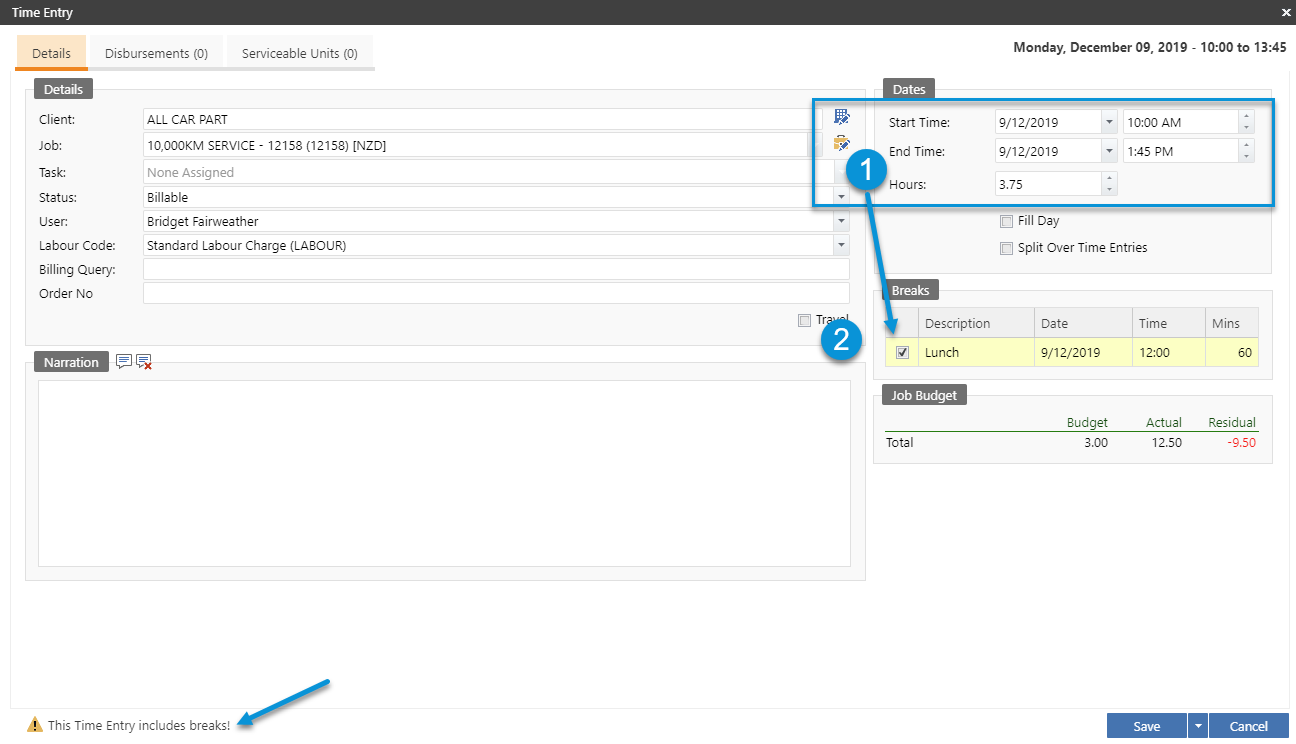Decrease the end time 1:45 PM spinner down
The image size is (1296, 744).
pyautogui.click(x=1246, y=157)
